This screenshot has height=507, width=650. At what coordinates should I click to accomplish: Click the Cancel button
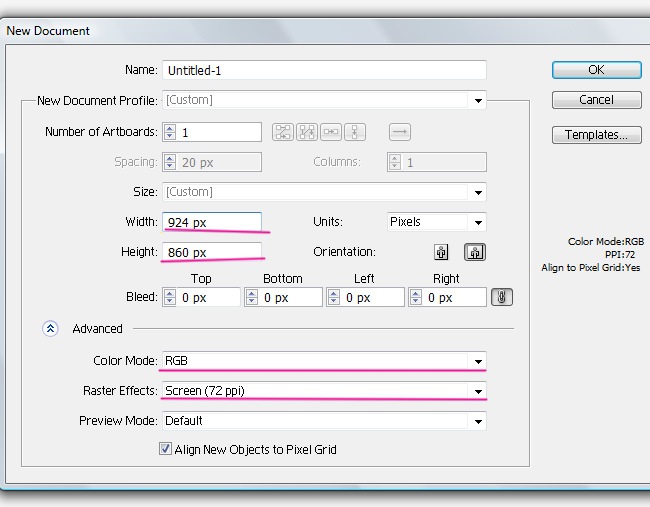pyautogui.click(x=596, y=100)
